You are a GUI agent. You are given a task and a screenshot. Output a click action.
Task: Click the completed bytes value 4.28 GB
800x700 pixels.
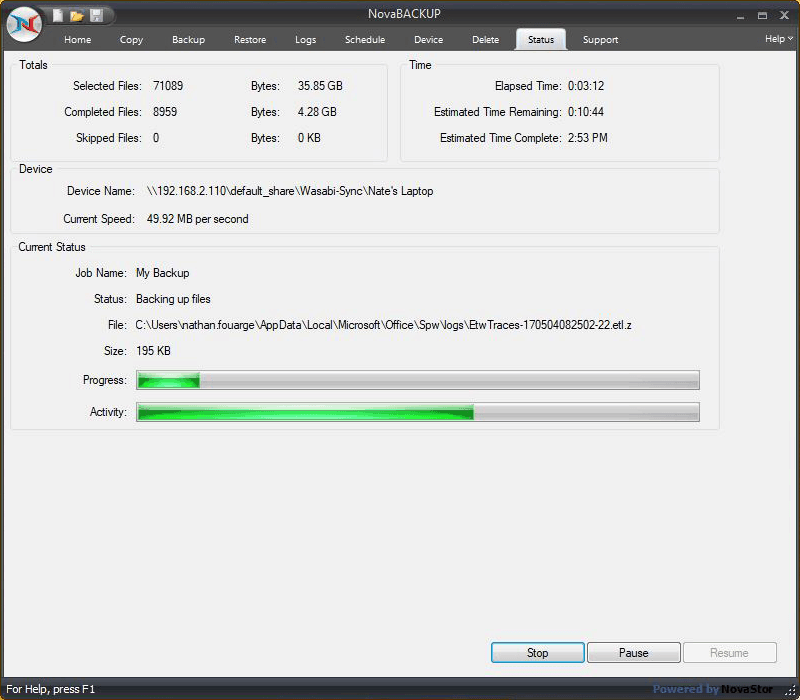pos(317,112)
